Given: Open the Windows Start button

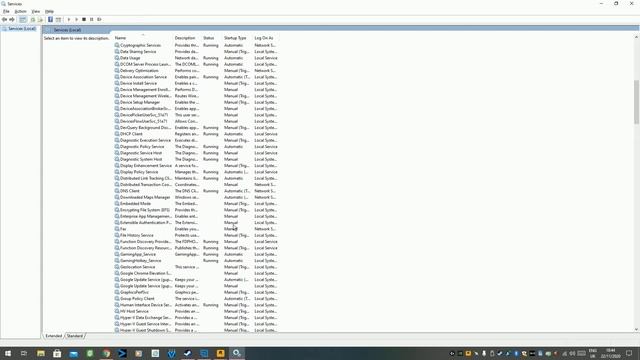Looking at the screenshot, I should point(8,353).
